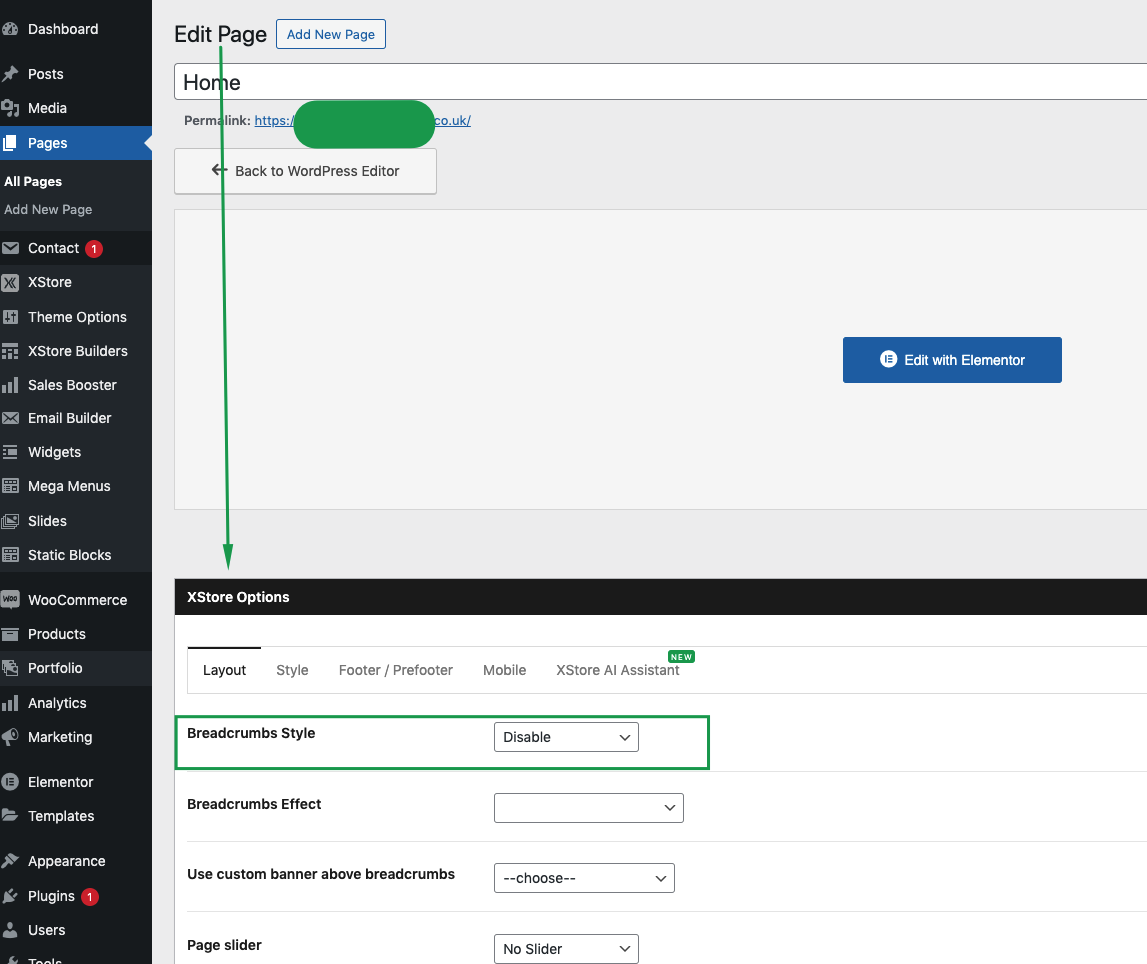Click the Users person icon
Viewport: 1147px width, 964px height.
point(10,930)
